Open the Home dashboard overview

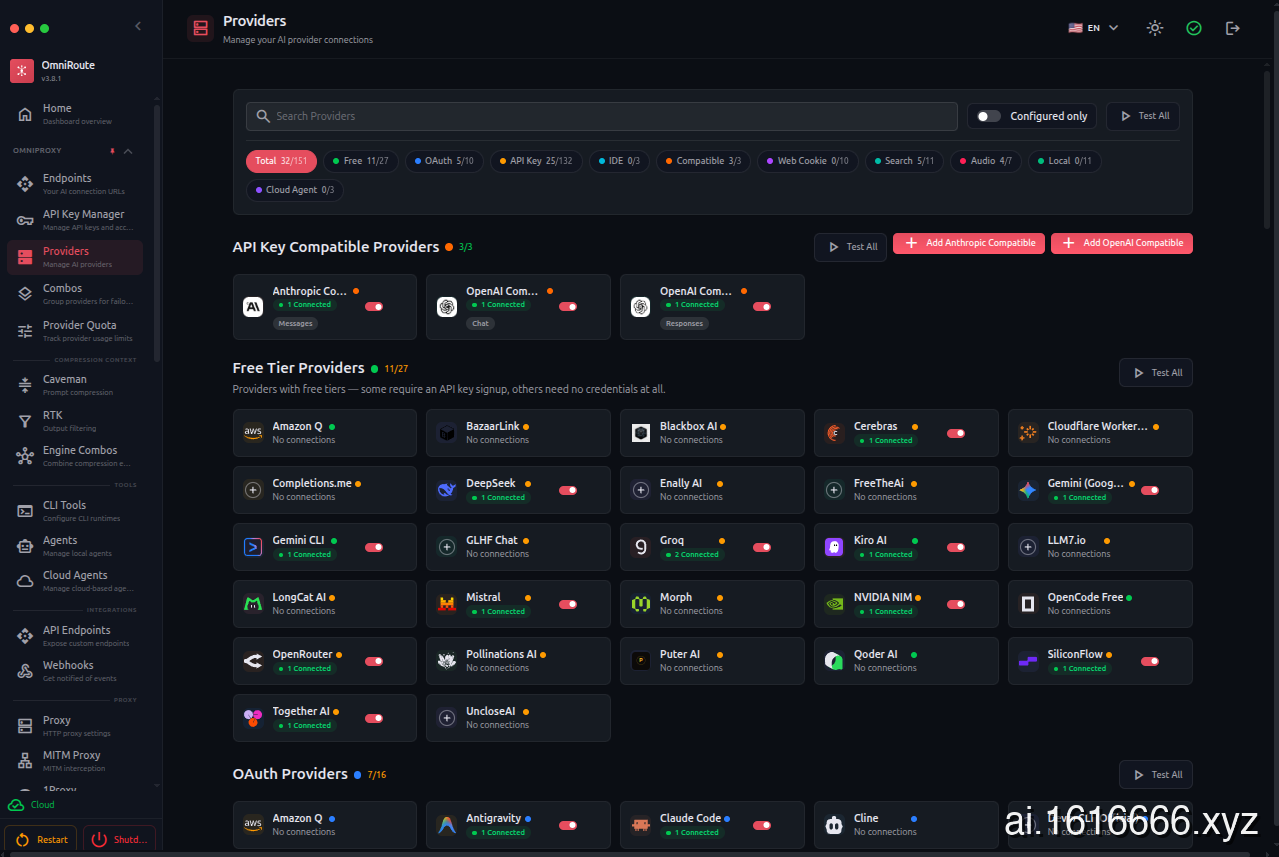tap(77, 114)
